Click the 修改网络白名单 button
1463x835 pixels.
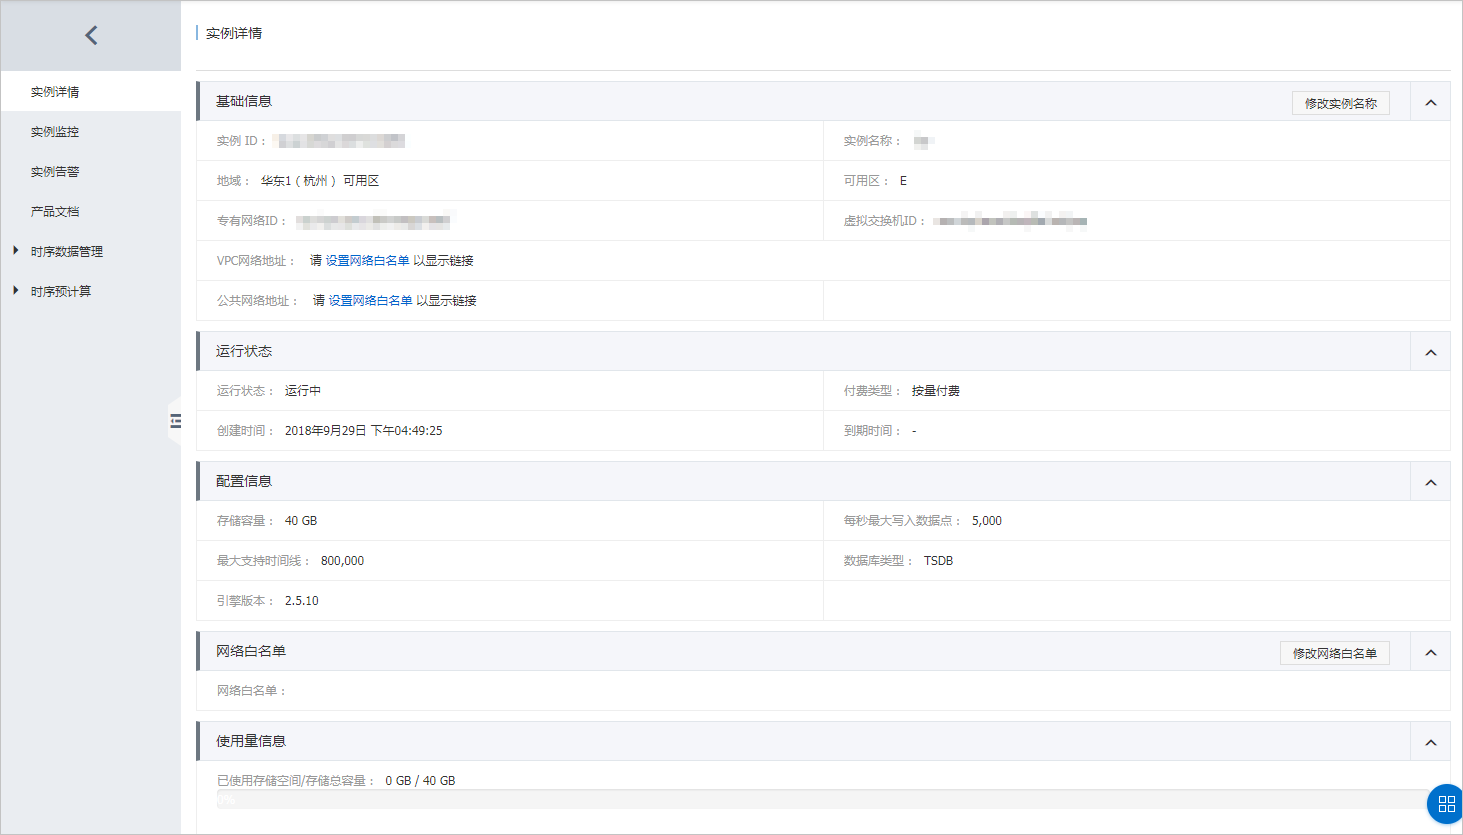[x=1334, y=653]
